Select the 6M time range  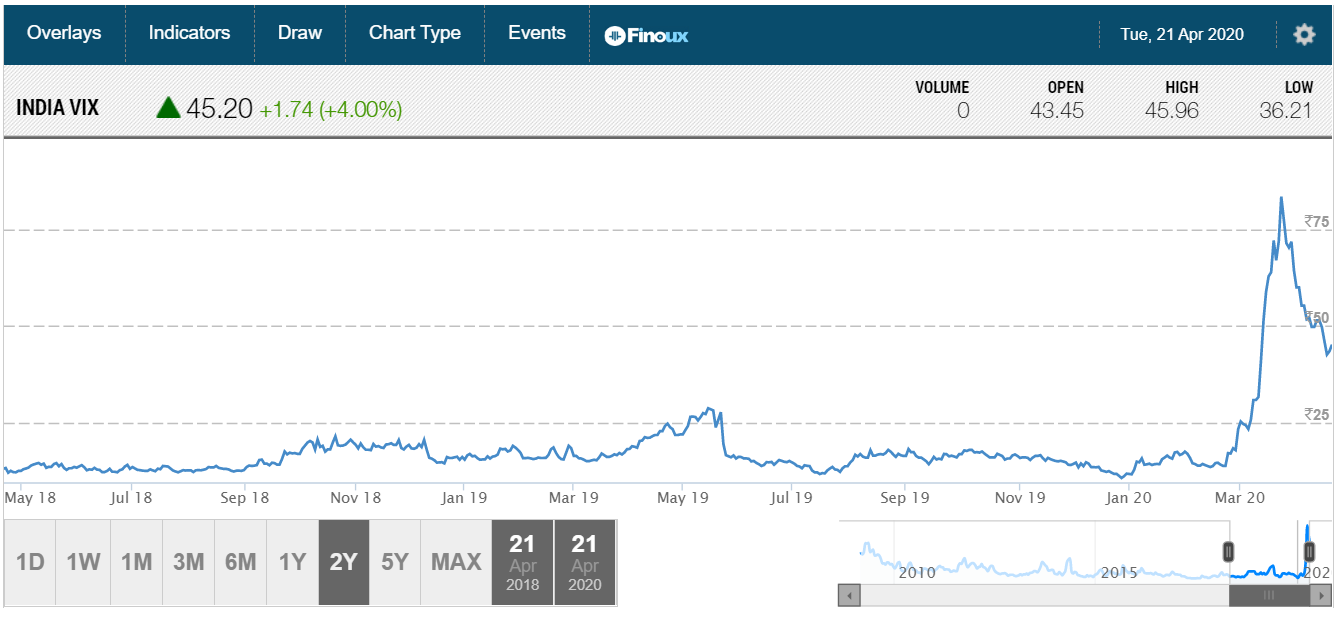[240, 562]
